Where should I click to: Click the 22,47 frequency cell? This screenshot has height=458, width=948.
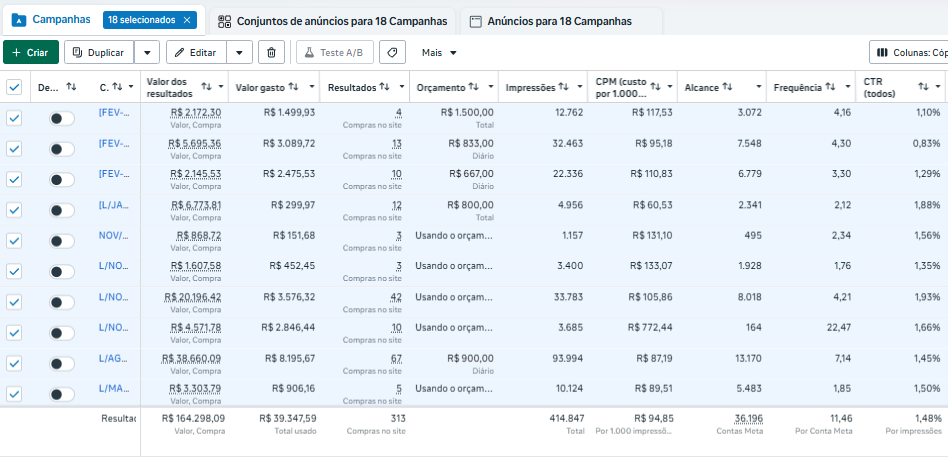pos(840,327)
